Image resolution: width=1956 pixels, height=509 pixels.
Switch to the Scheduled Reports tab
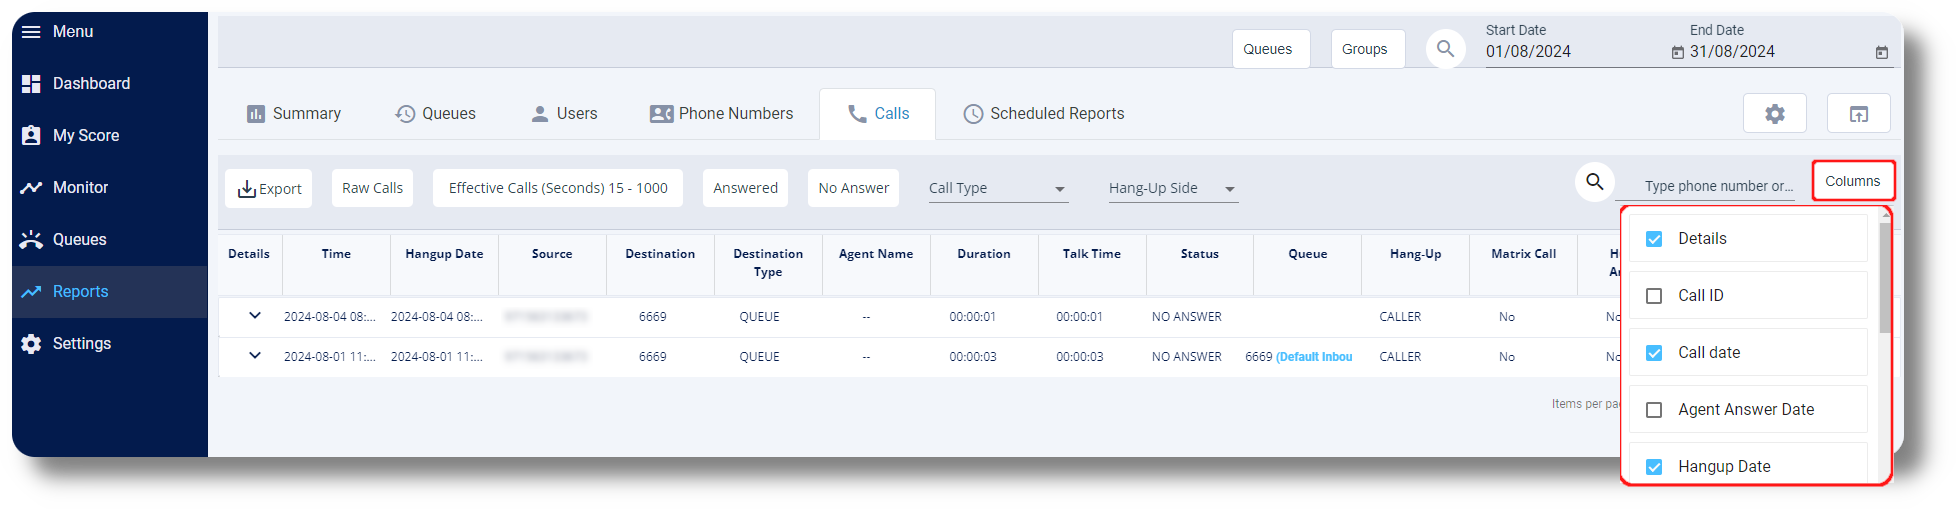point(1043,114)
